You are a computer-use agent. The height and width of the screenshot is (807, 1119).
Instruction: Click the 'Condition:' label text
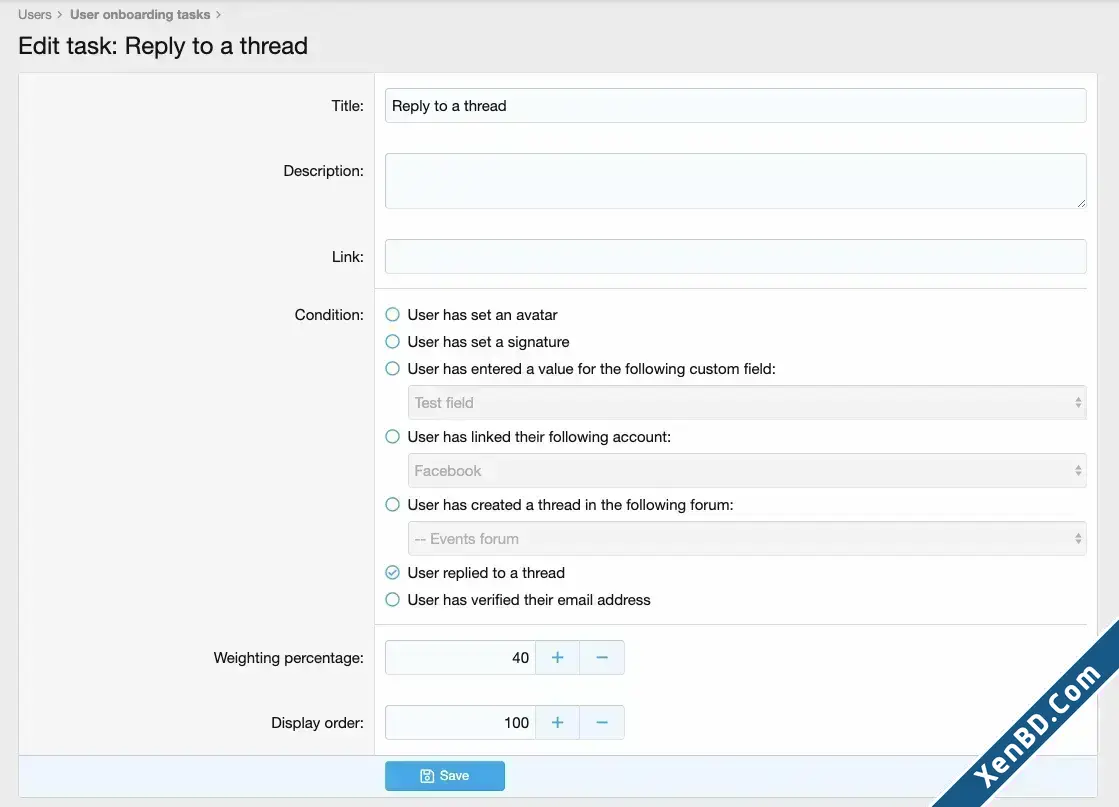pos(329,315)
